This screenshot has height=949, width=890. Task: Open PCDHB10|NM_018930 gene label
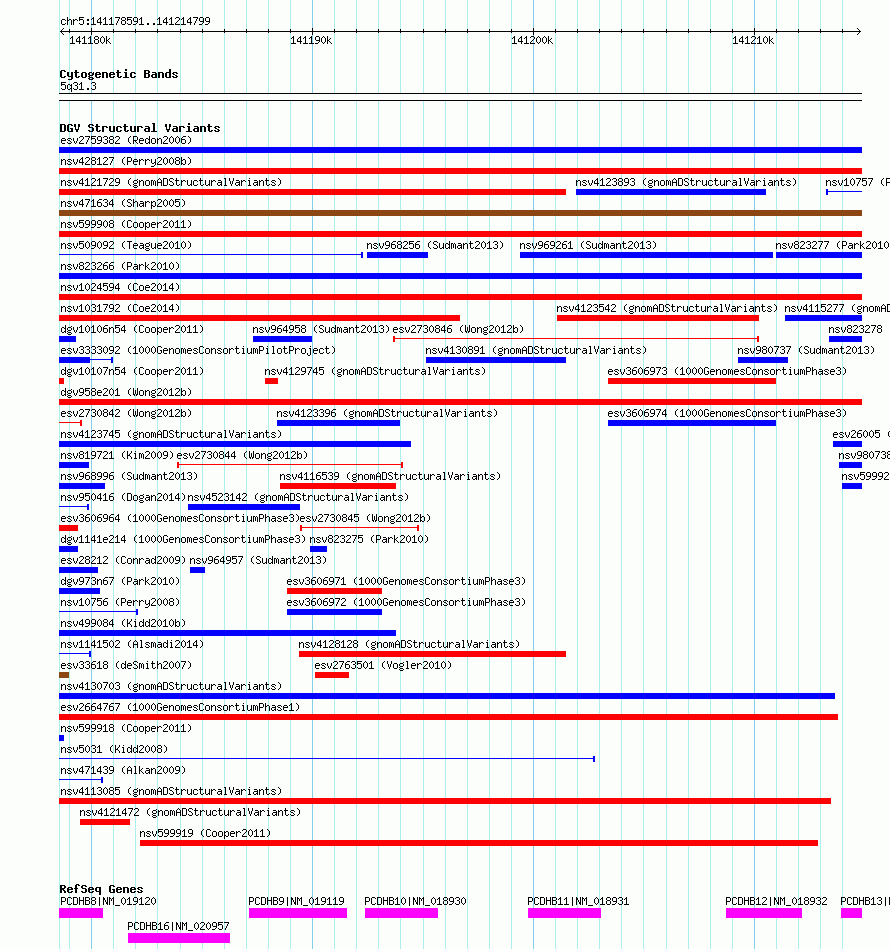(x=415, y=901)
